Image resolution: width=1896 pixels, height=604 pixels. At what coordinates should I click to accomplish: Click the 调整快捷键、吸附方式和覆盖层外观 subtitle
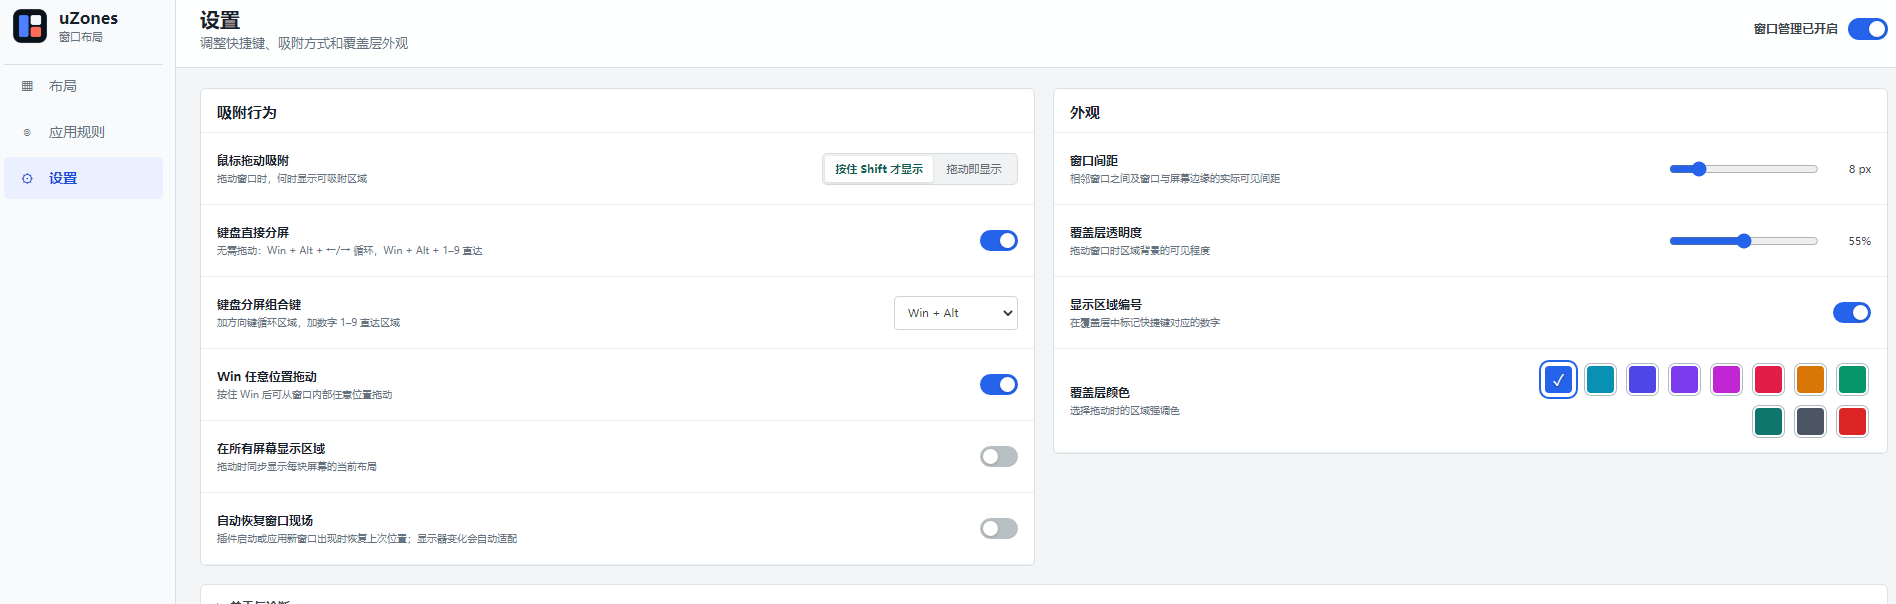tap(304, 44)
